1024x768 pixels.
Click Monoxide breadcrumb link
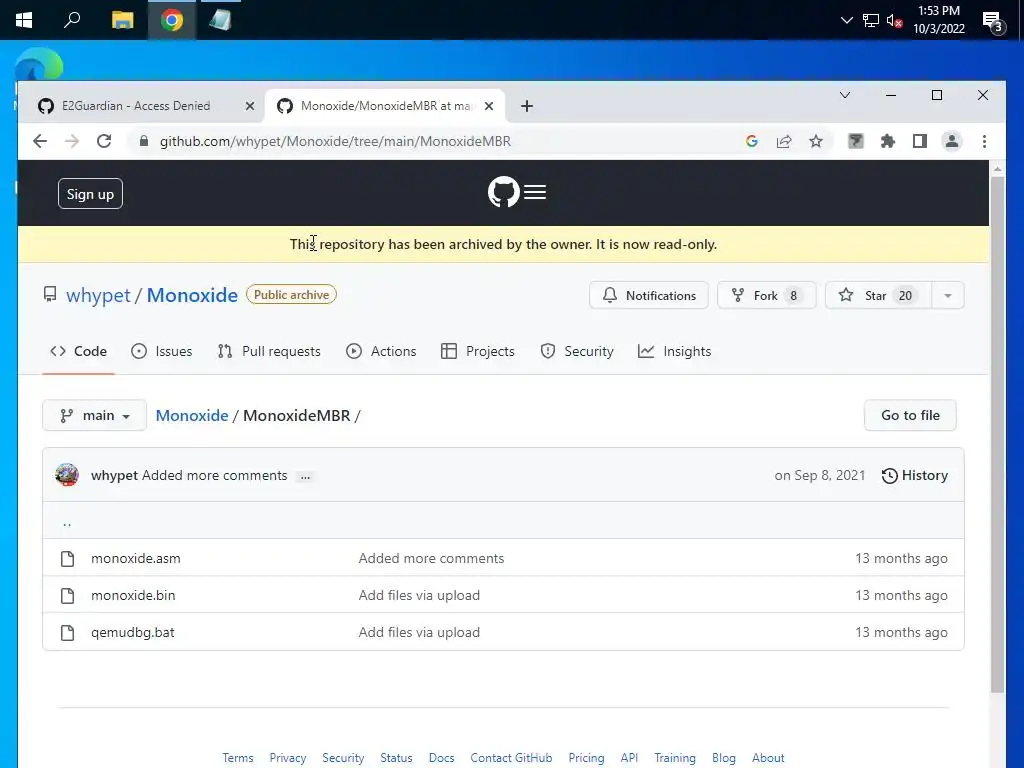point(192,415)
